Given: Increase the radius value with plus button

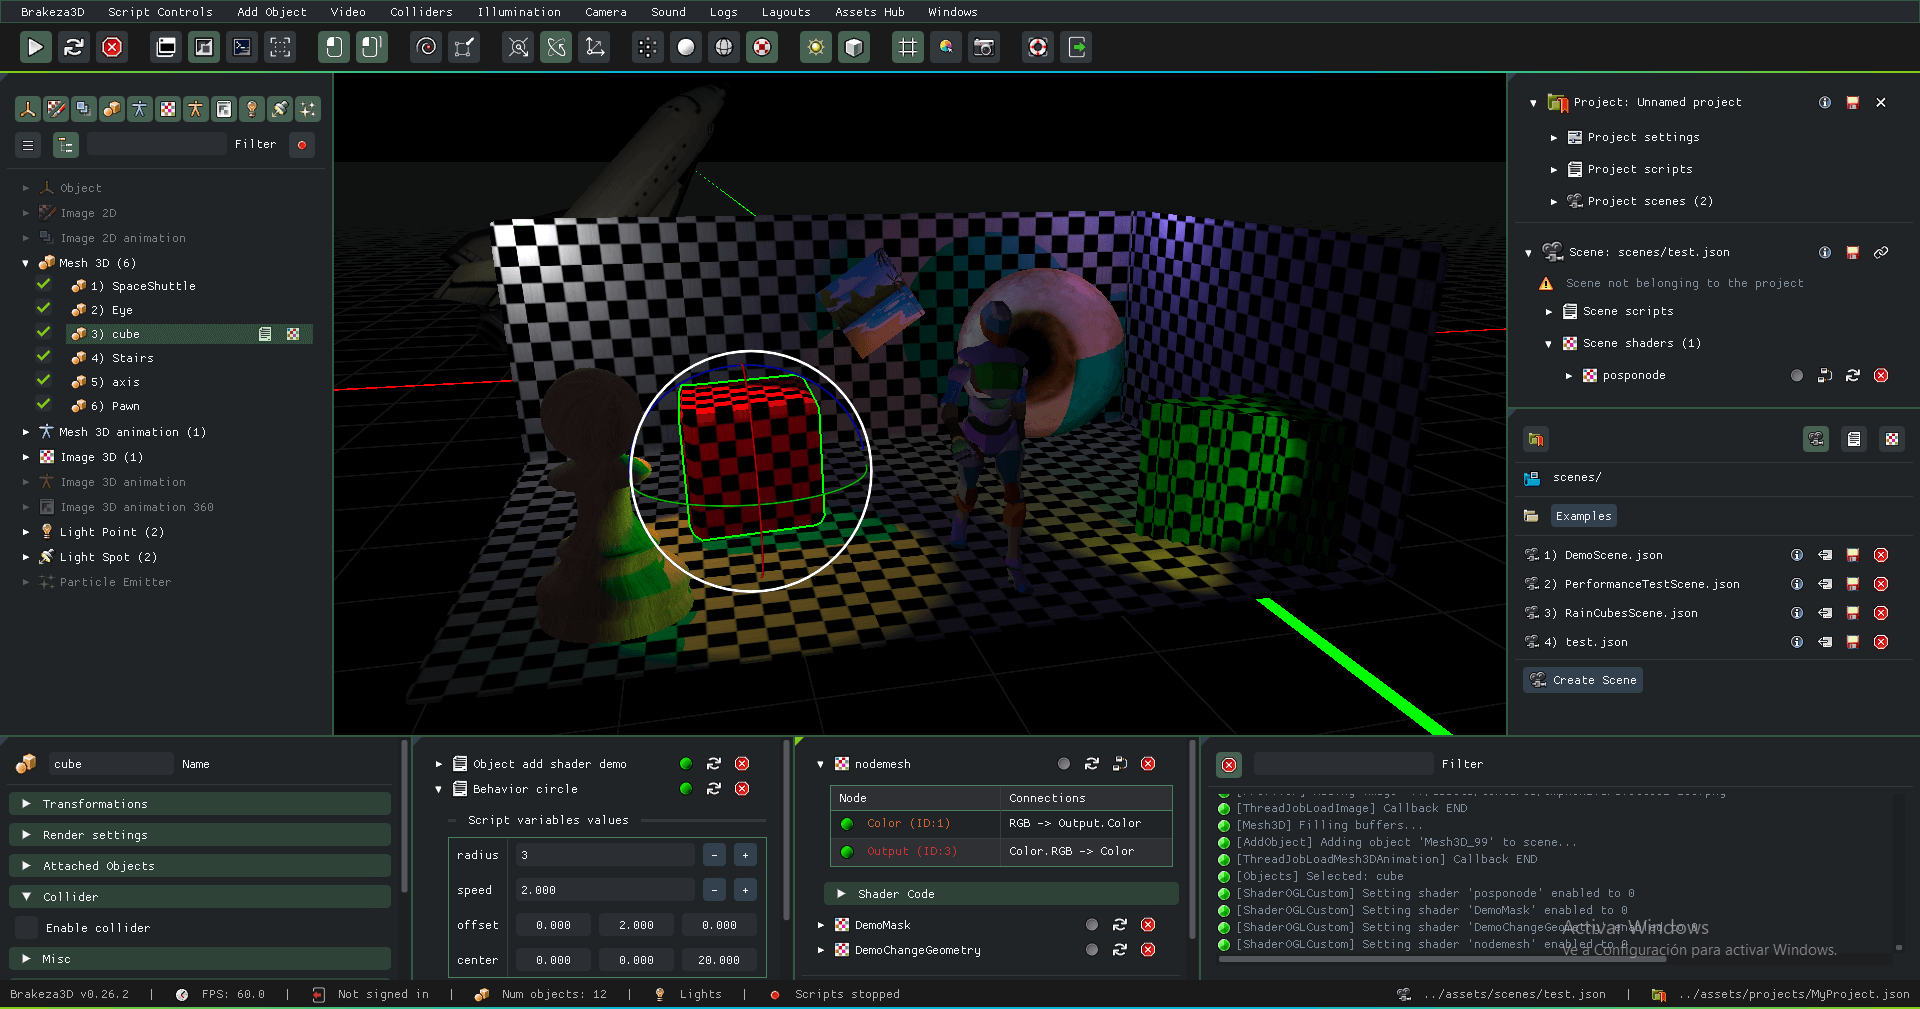Looking at the screenshot, I should 745,855.
